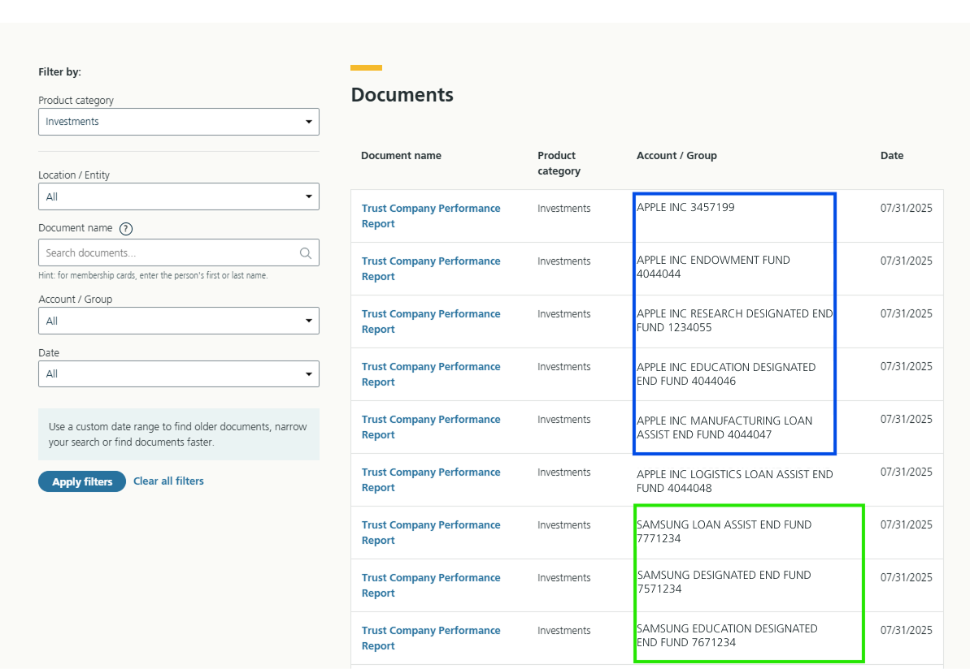Viewport: 970px width, 669px height.
Task: Select APPLE INC MANUFACTURING LOAN ASSIST END FUND 4044047
Action: [x=724, y=427]
